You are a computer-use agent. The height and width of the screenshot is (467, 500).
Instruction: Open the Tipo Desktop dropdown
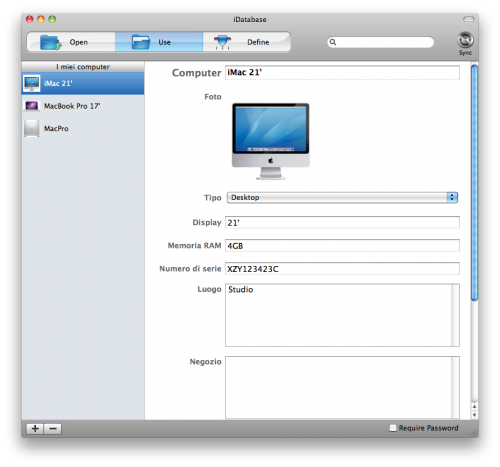point(342,197)
